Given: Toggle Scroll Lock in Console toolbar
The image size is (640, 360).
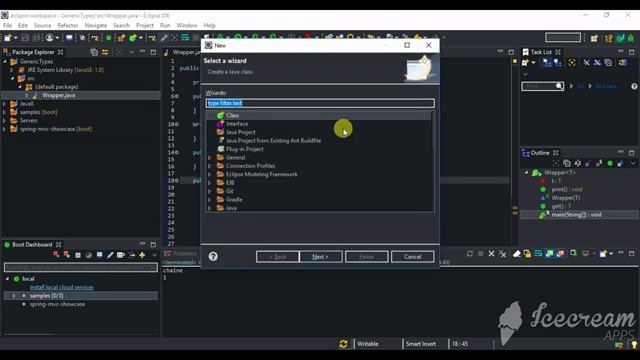Looking at the screenshot, I should [x=527, y=254].
